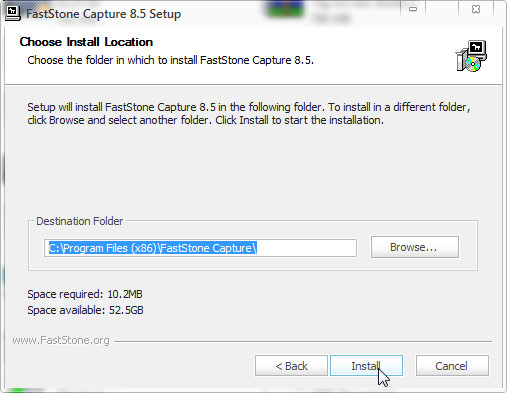The image size is (507, 393).
Task: Minimize the FastStone Capture Setup window
Action: [x=413, y=9]
